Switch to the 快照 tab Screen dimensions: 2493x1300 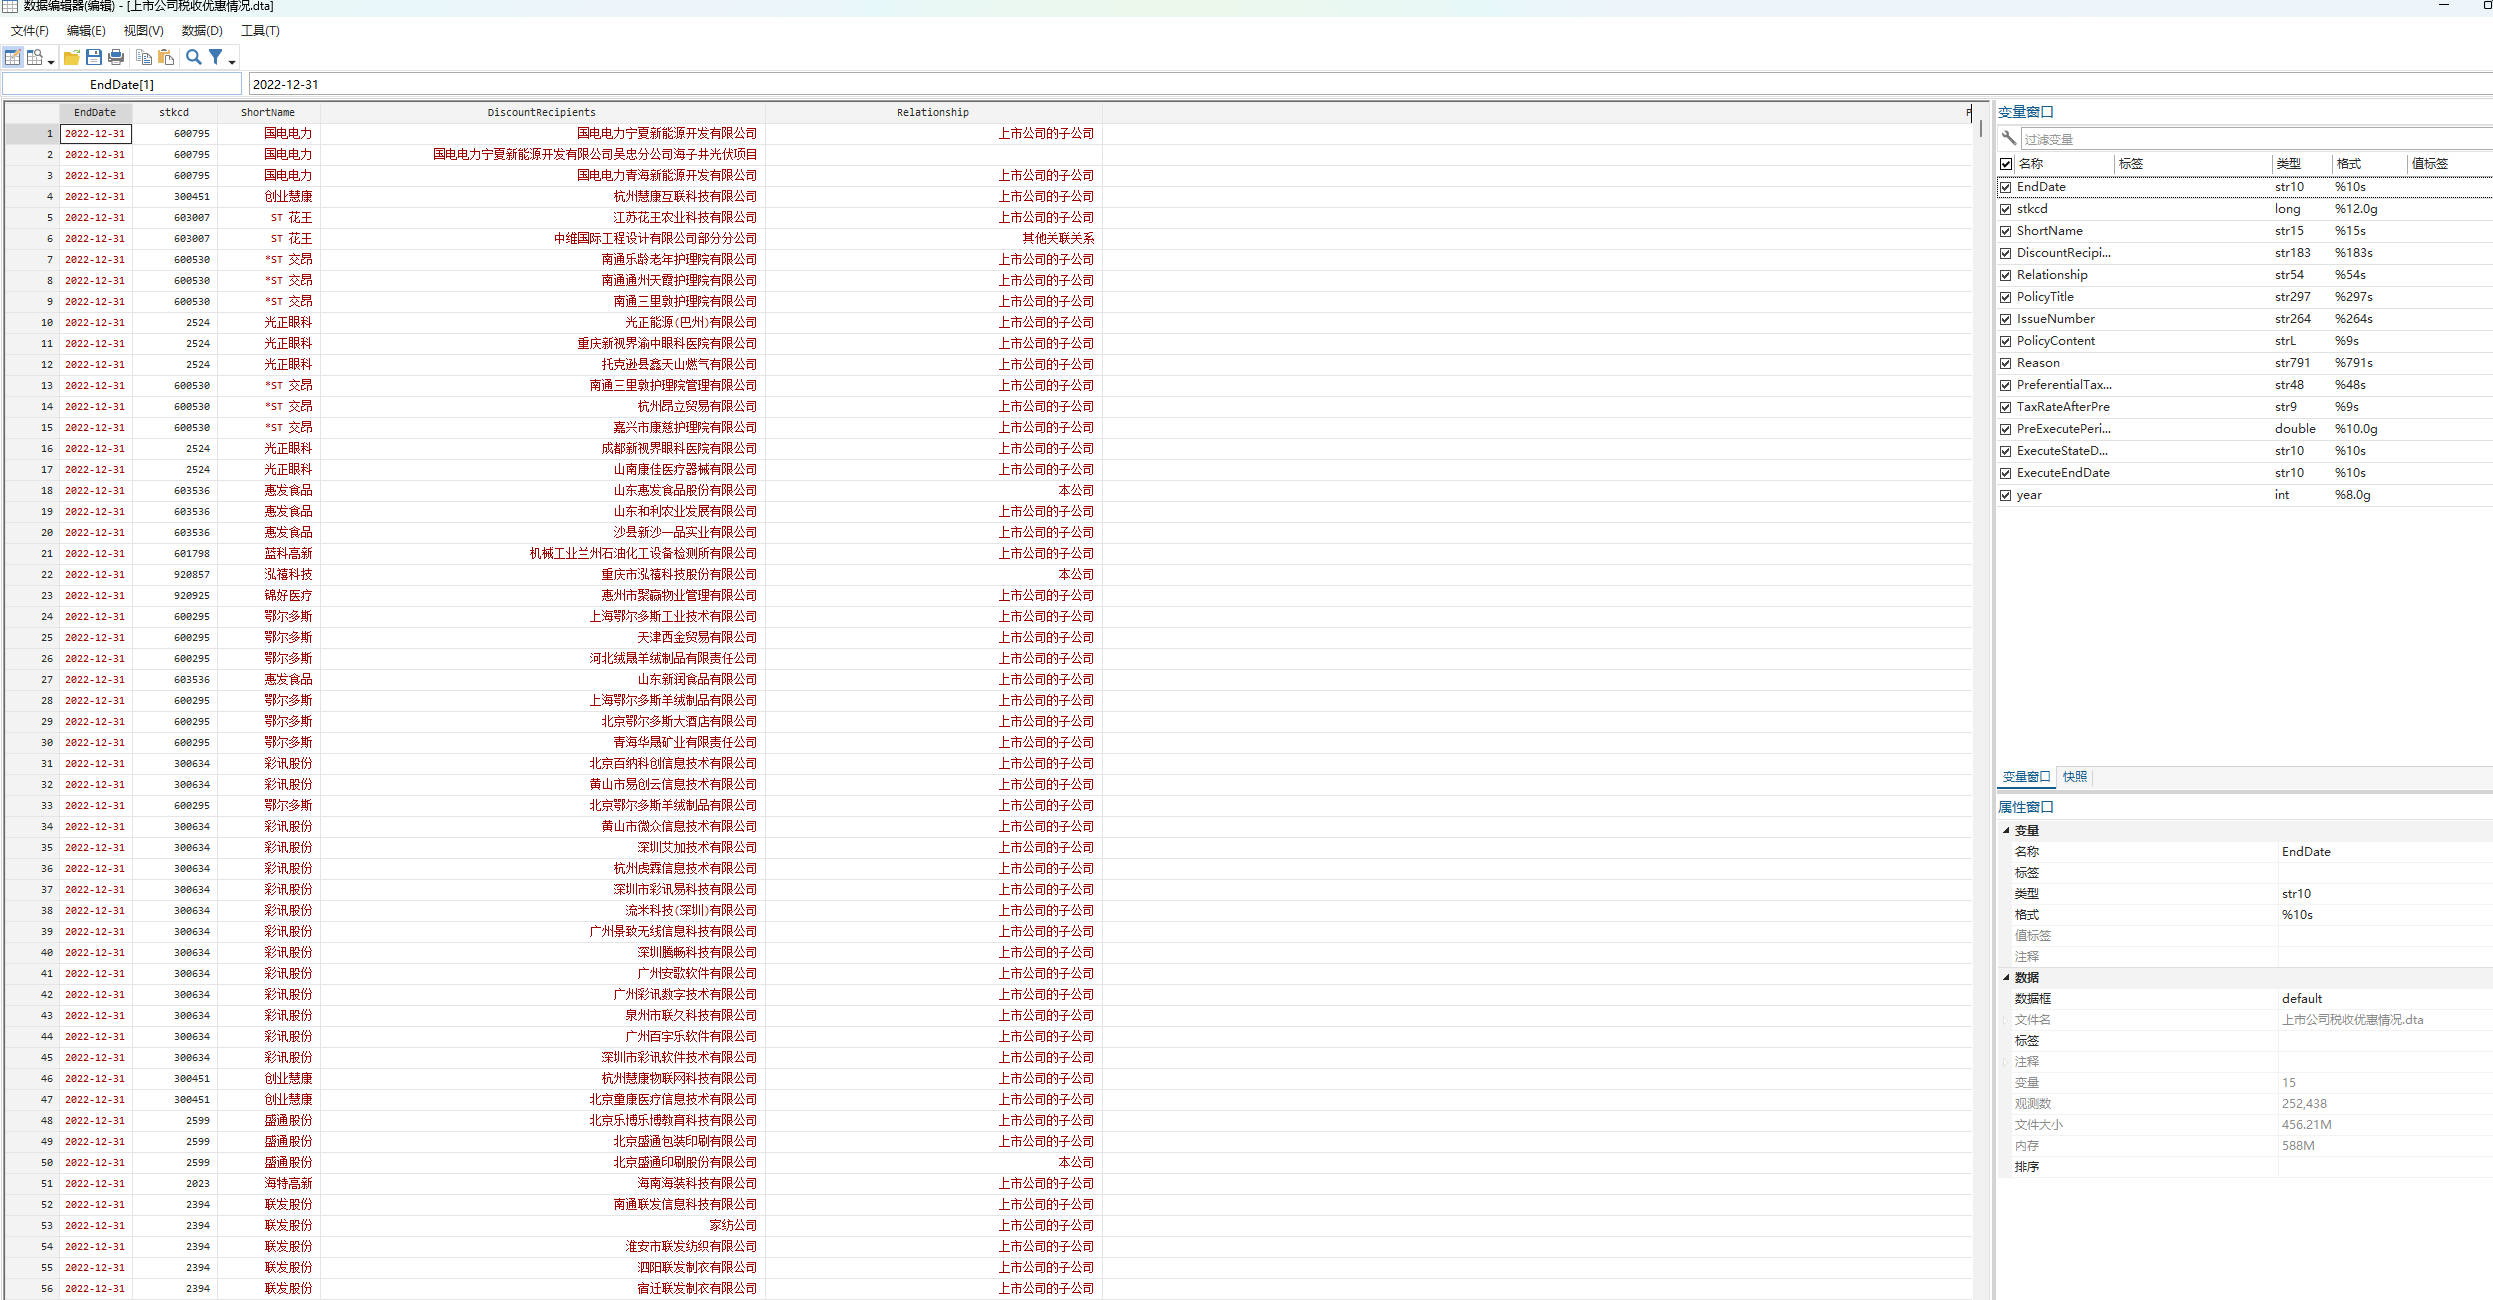(2075, 777)
